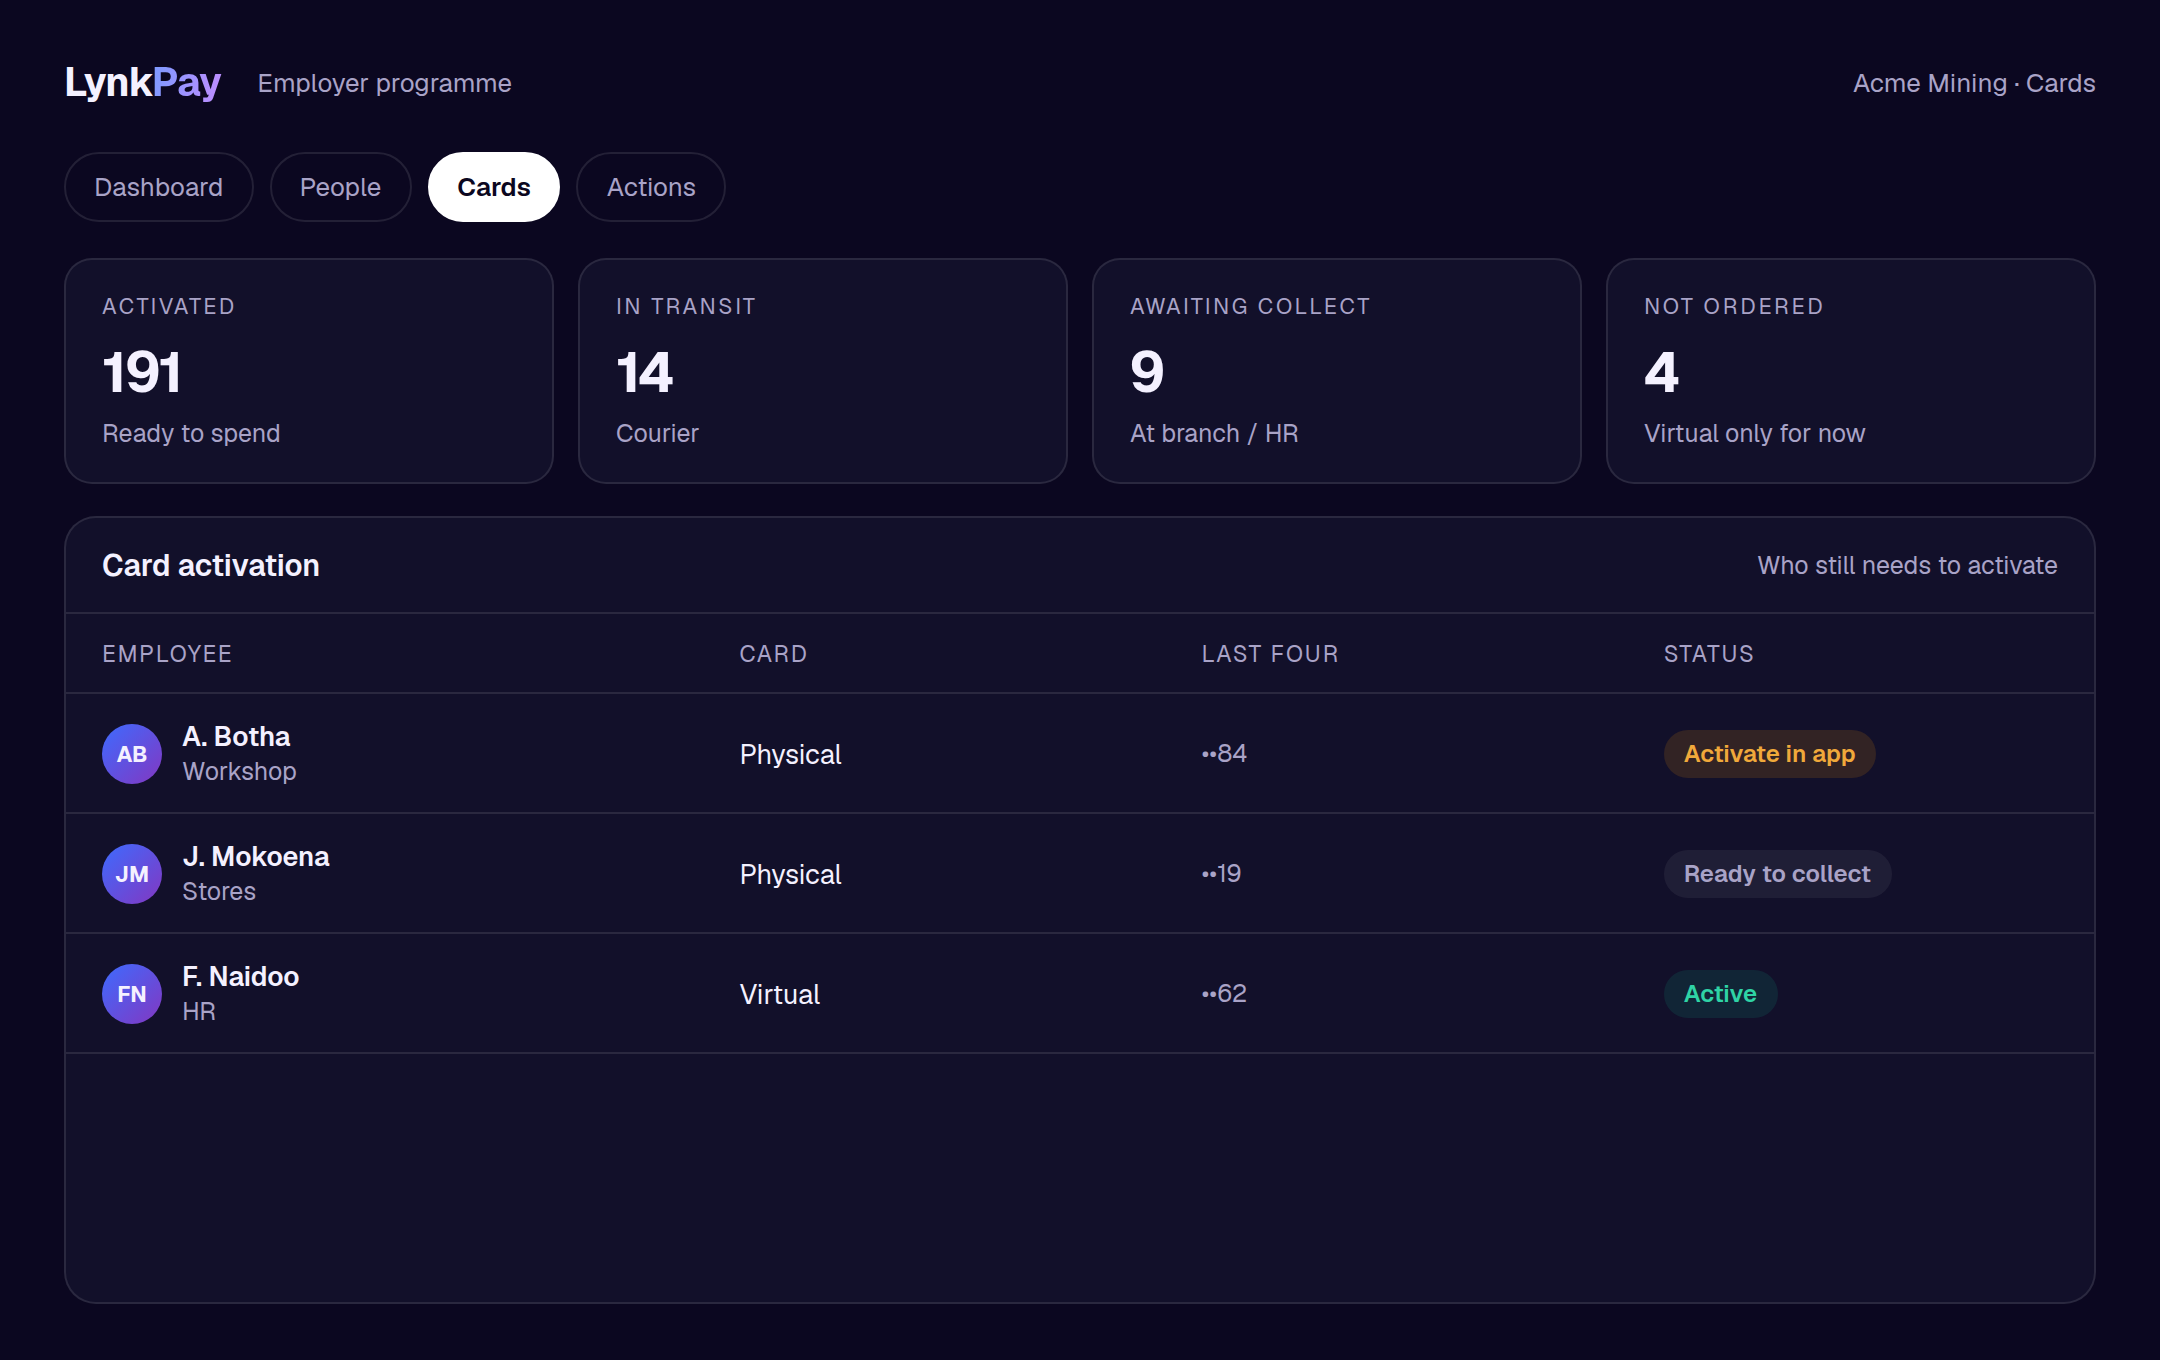Click the 'Stores' department label

[x=219, y=892]
